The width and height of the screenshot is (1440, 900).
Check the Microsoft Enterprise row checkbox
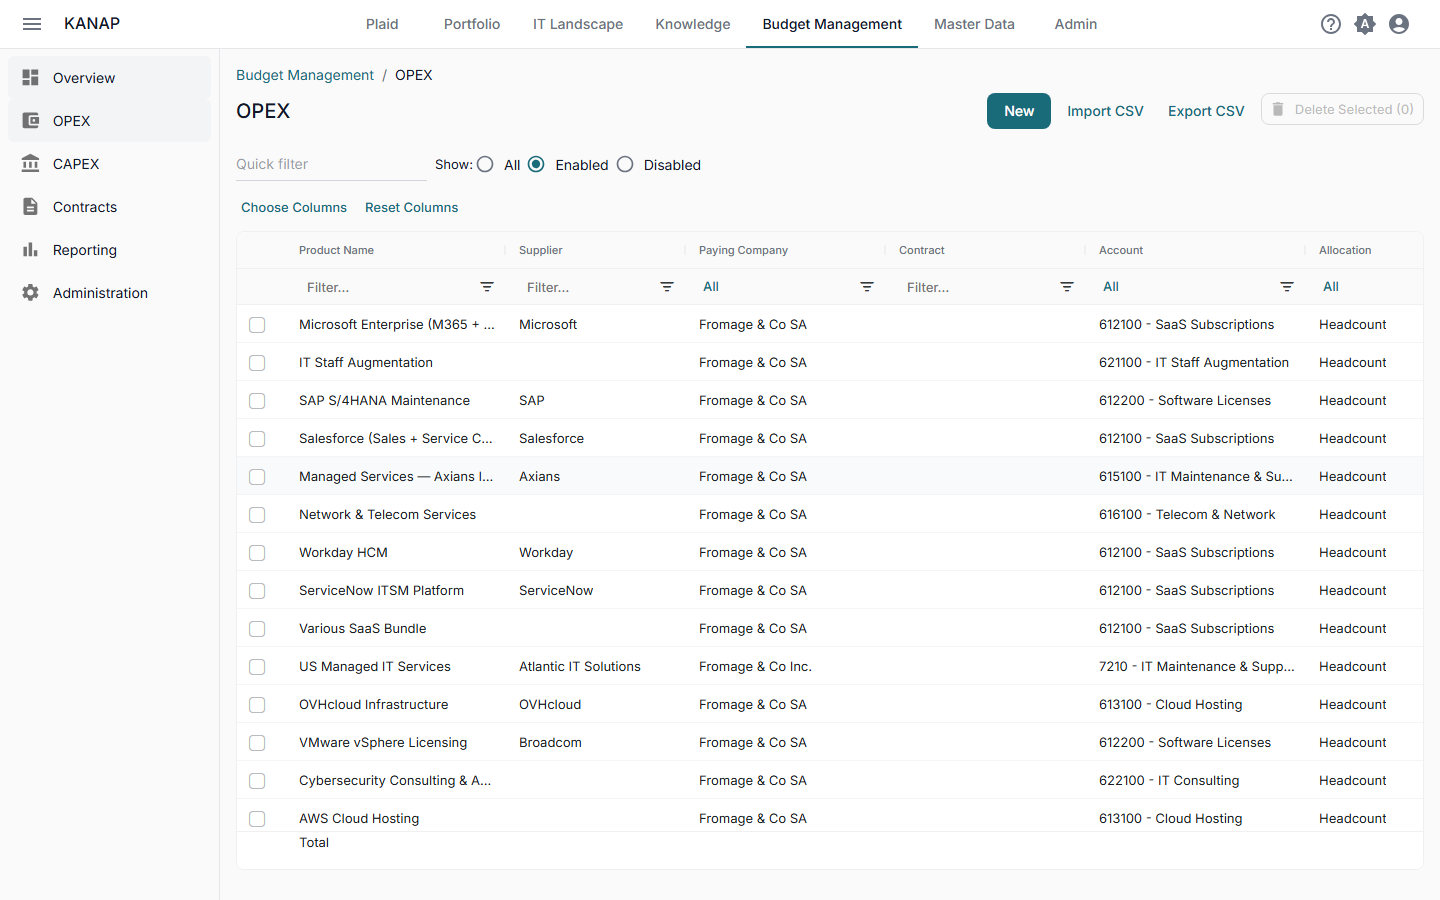point(257,325)
